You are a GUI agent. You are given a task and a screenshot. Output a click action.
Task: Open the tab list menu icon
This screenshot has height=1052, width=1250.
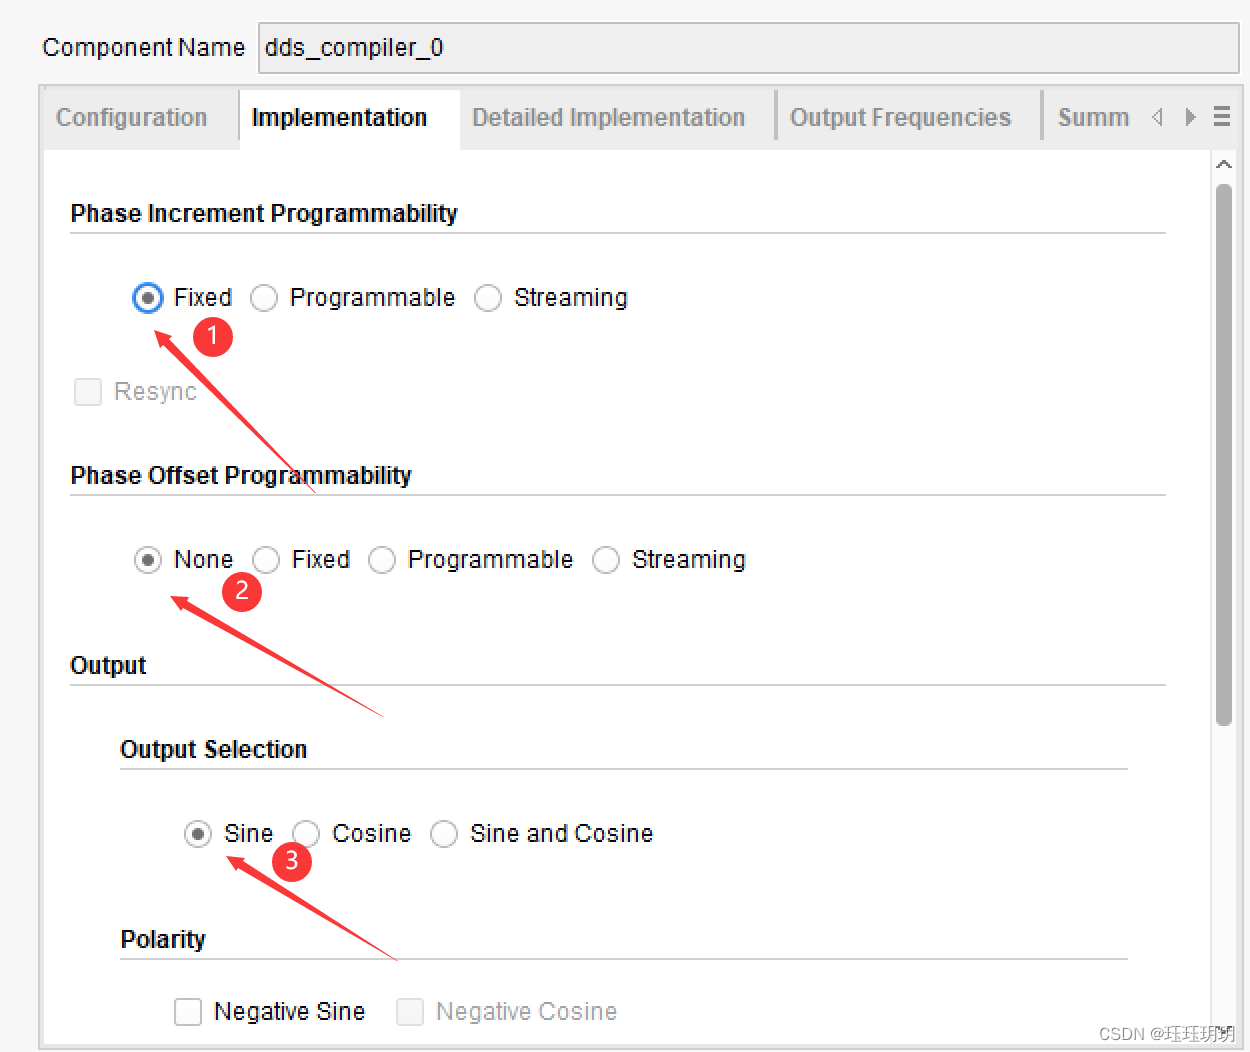[1221, 117]
